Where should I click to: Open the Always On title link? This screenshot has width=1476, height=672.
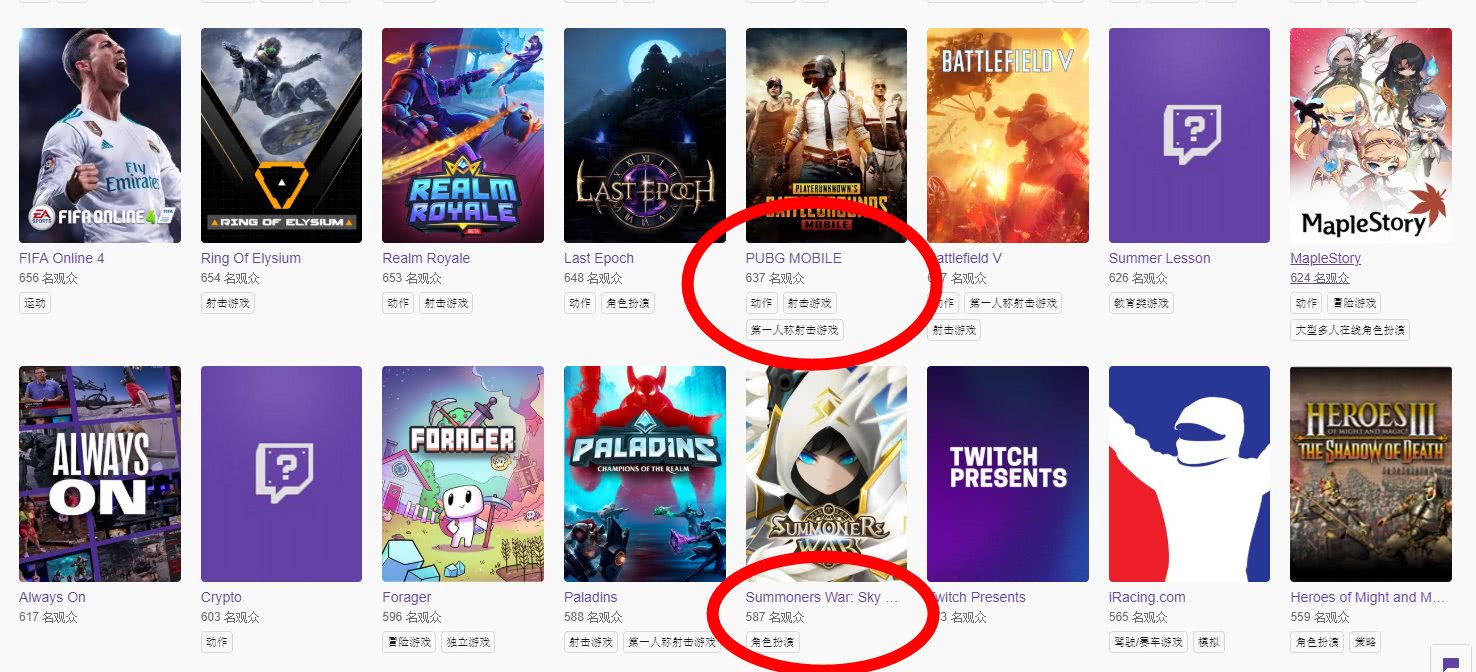tap(52, 597)
